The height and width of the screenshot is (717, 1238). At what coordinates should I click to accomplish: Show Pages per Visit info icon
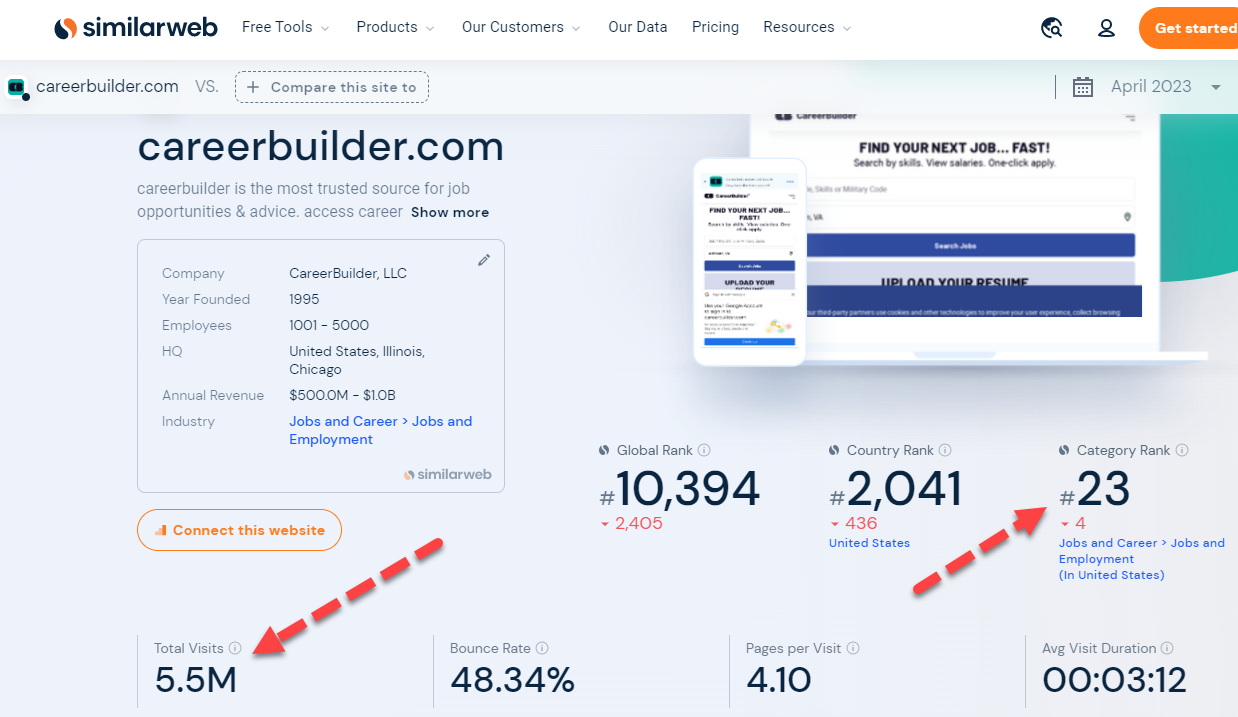click(x=853, y=649)
